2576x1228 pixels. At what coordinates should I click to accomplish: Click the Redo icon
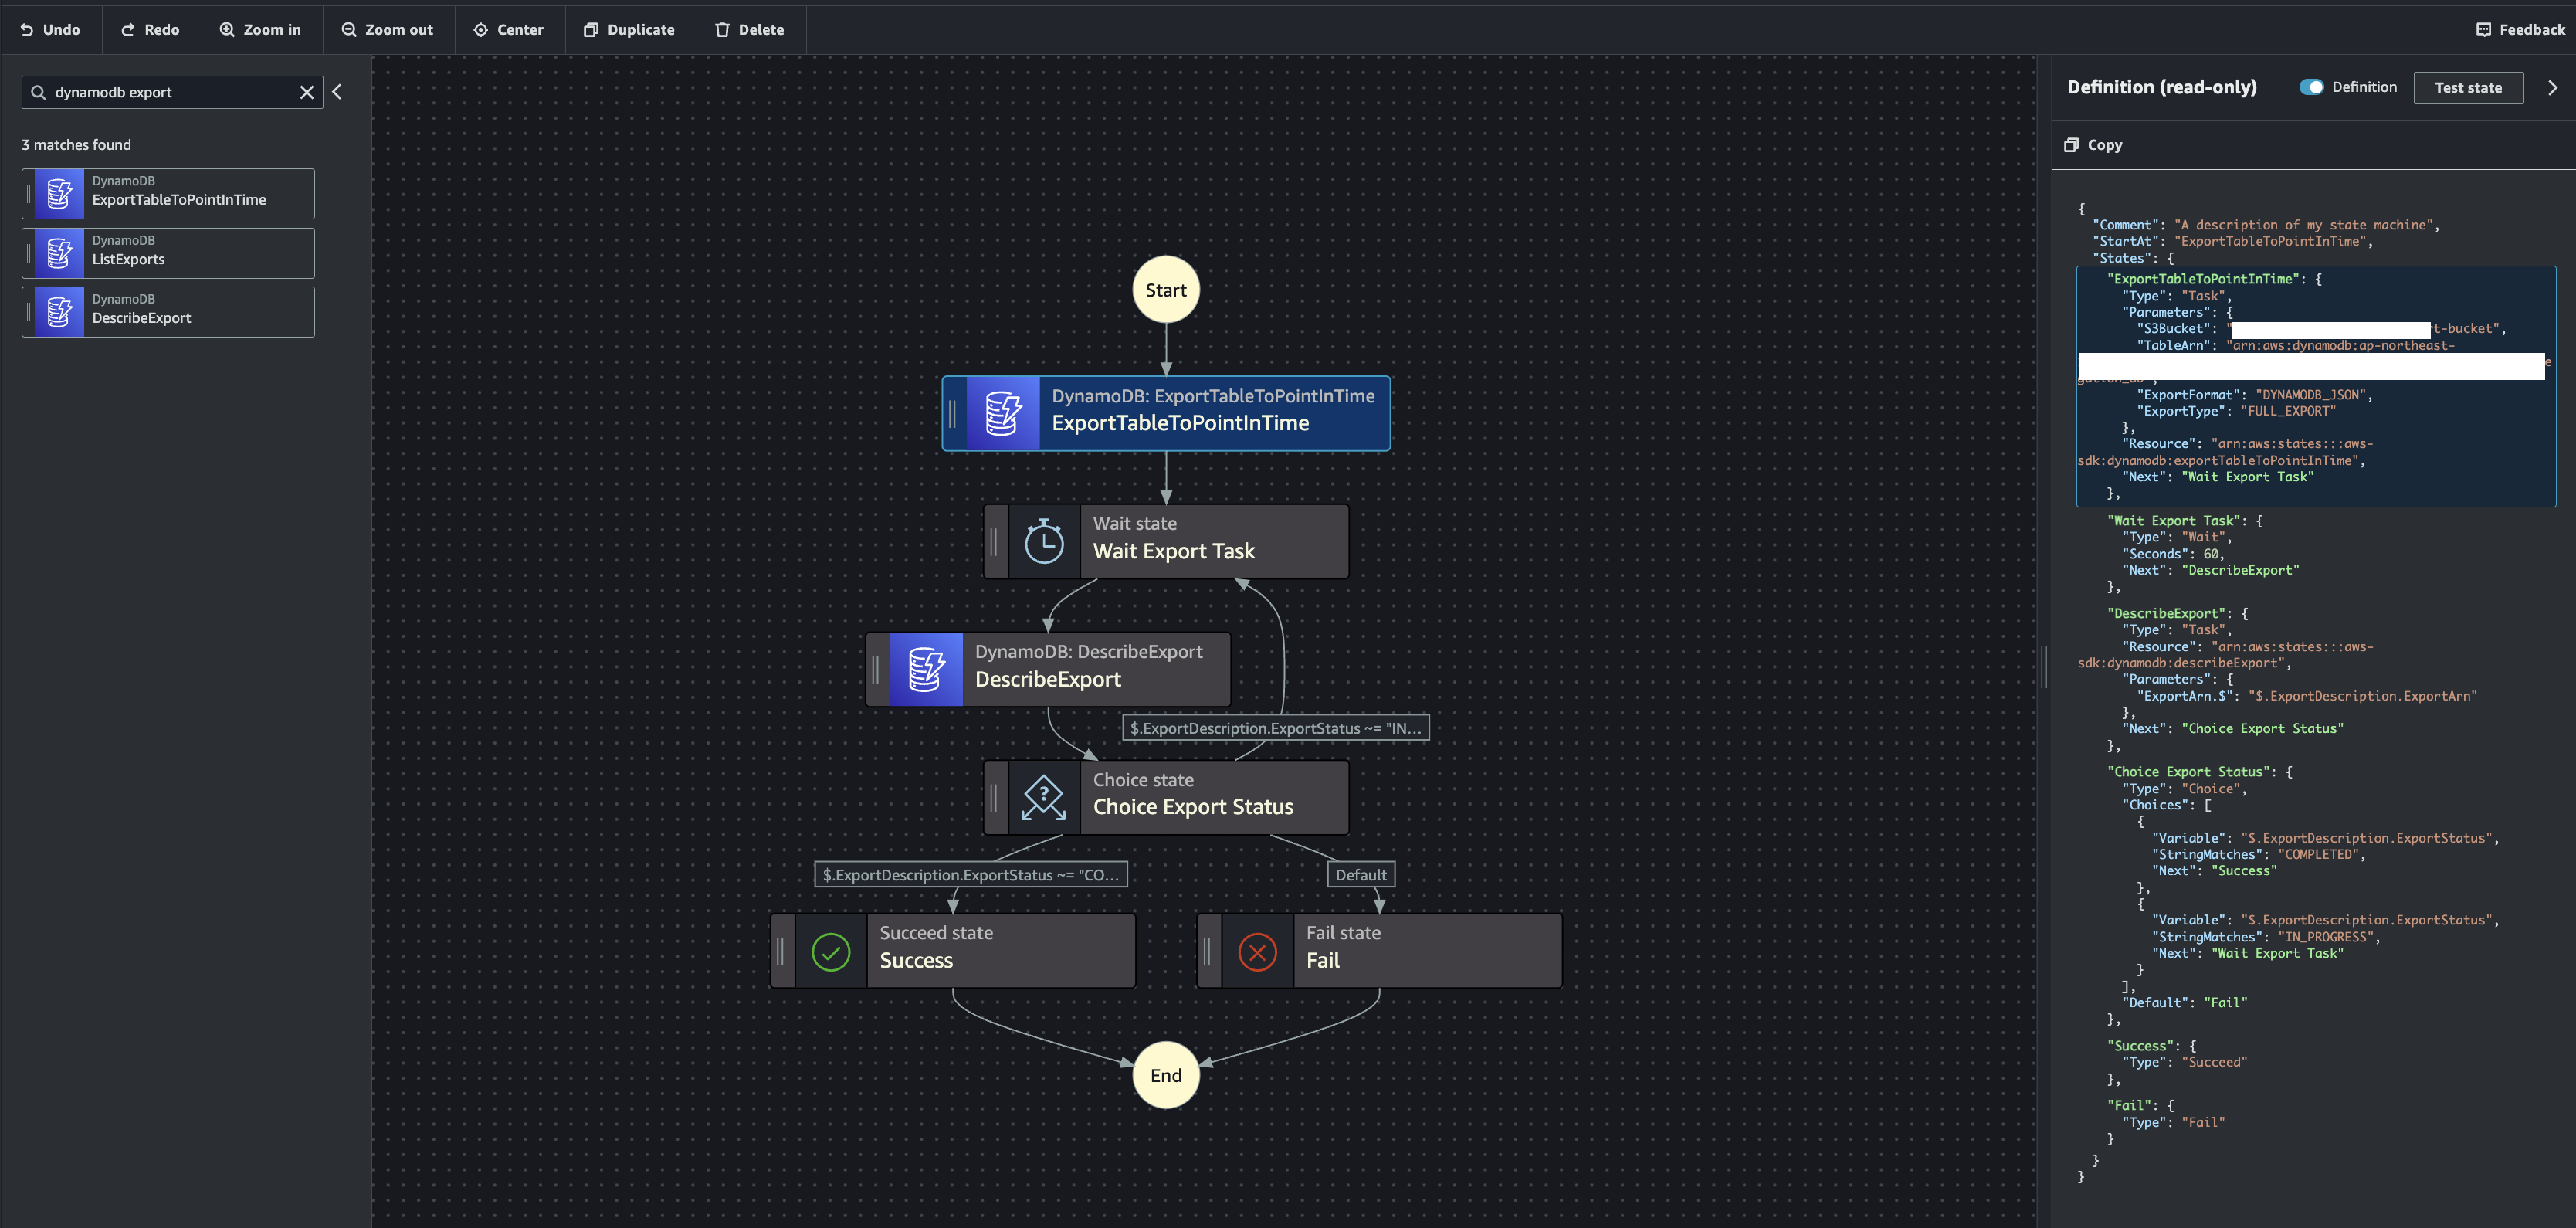150,29
